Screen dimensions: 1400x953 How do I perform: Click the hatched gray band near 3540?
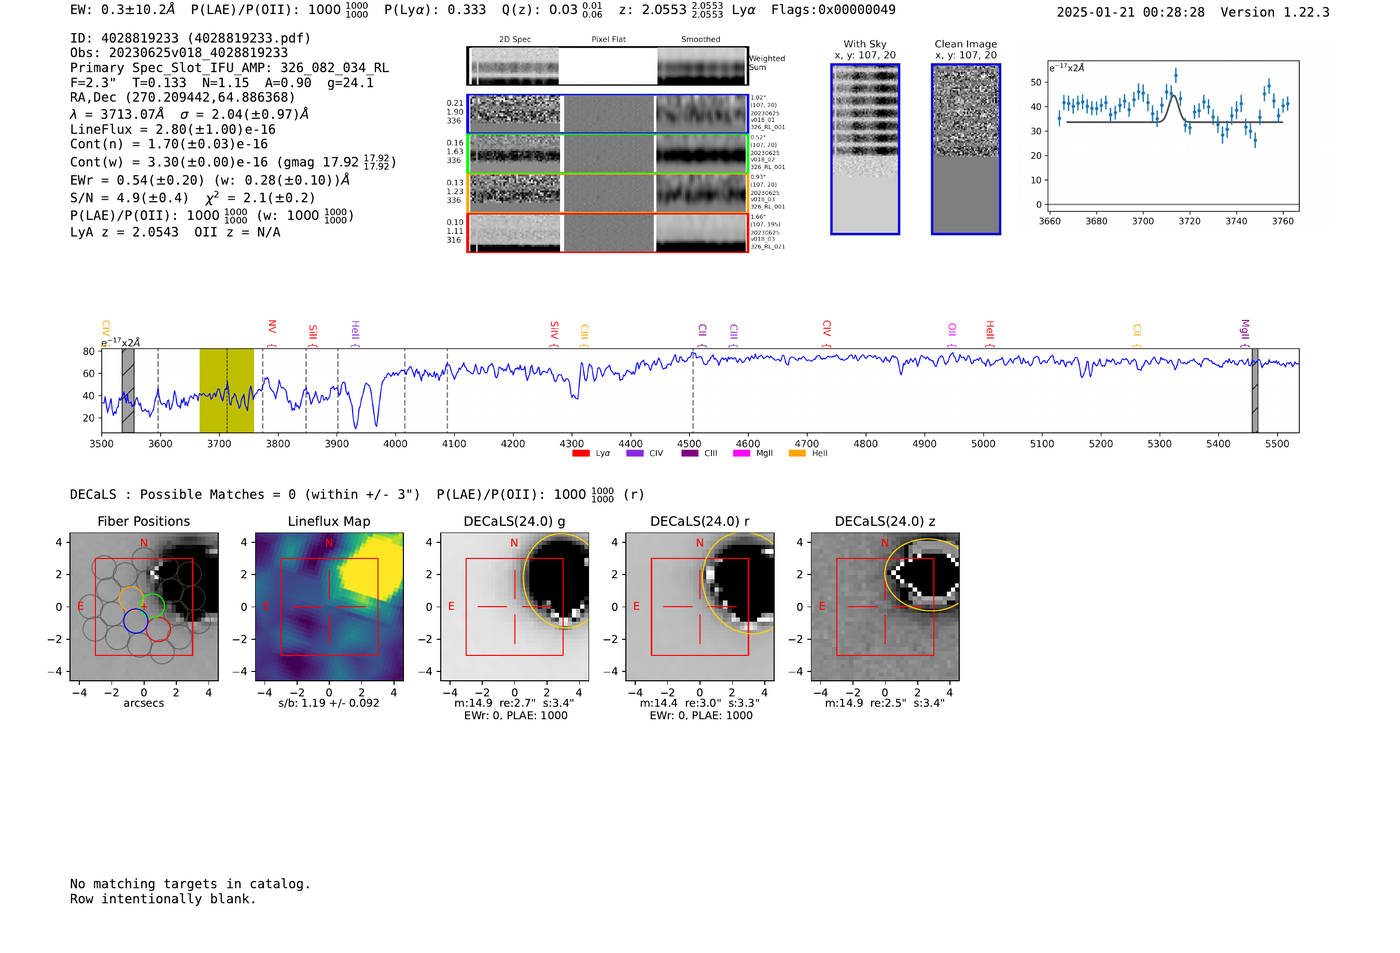tap(128, 390)
